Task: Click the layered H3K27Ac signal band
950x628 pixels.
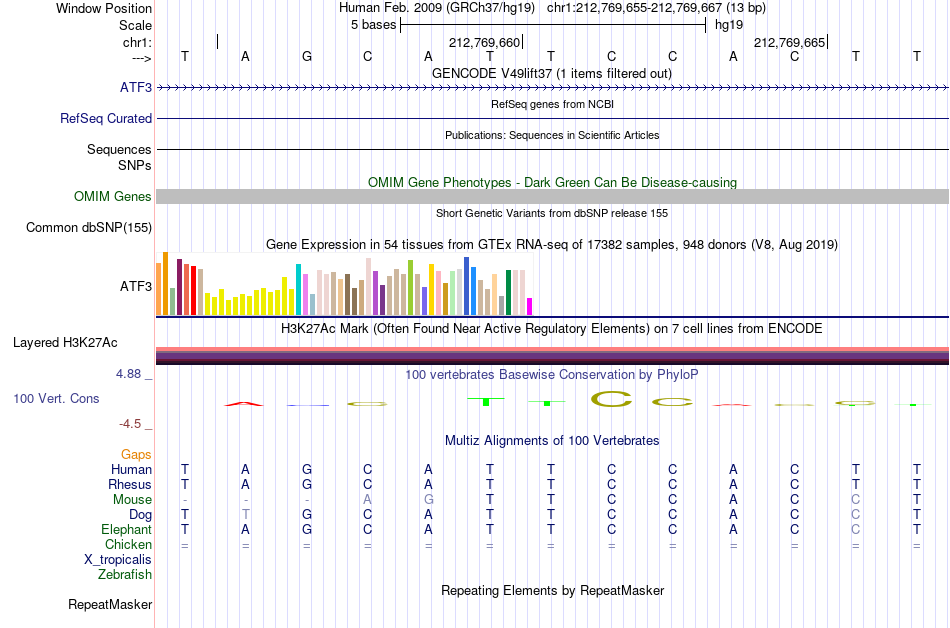Action: click(x=552, y=355)
